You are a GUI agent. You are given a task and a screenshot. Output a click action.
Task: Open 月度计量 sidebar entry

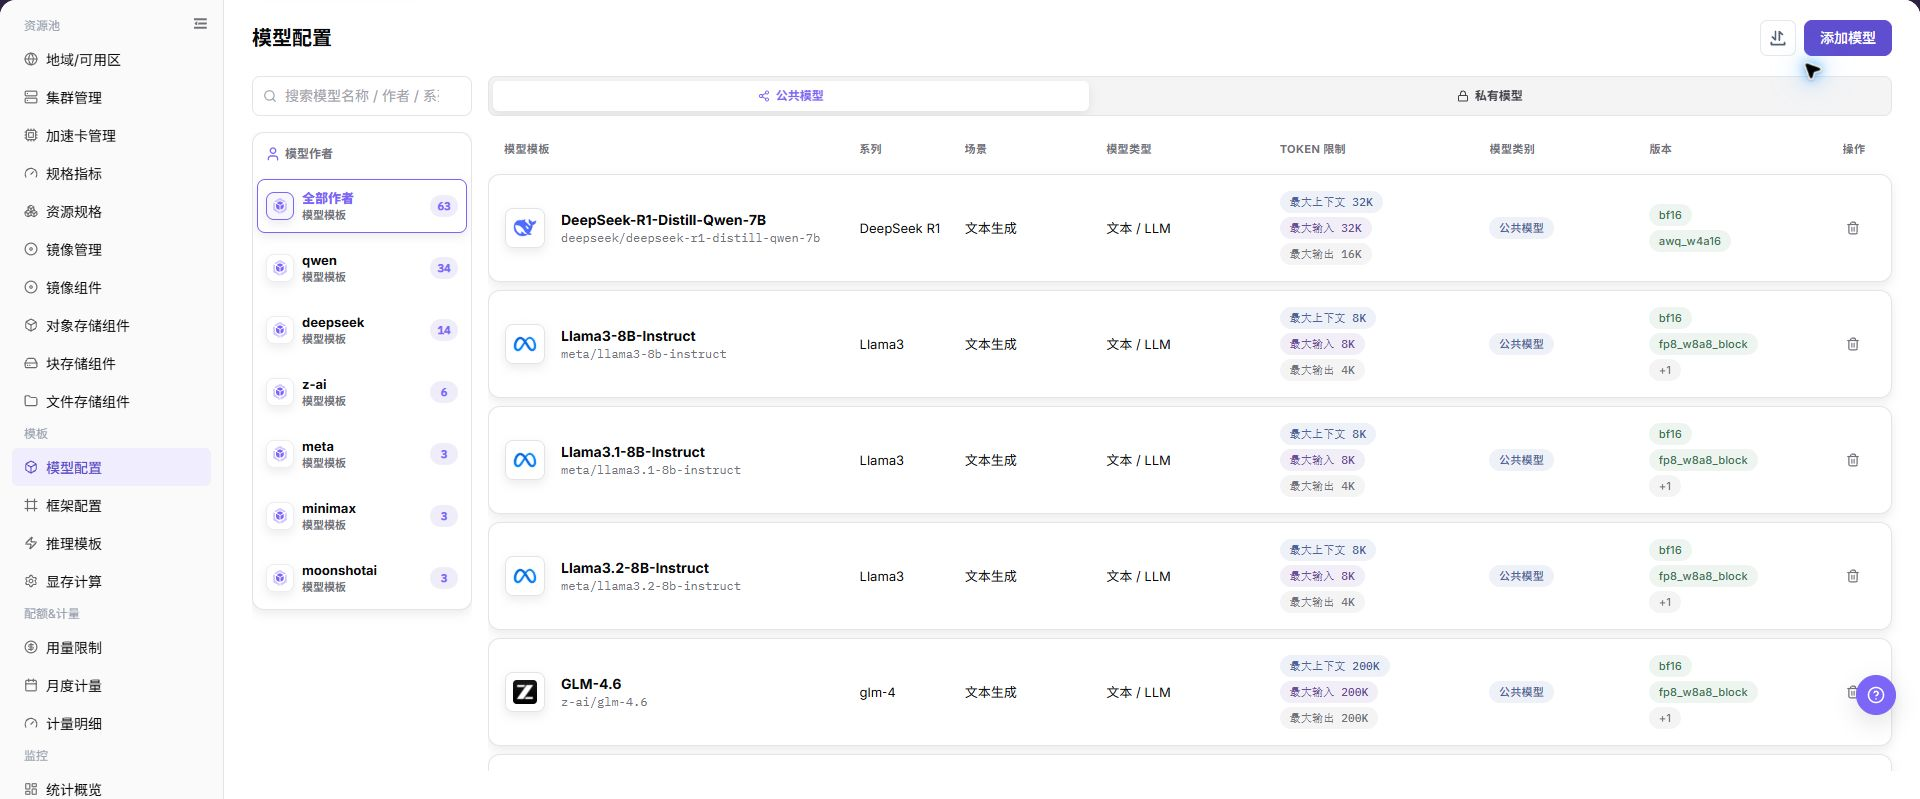pyautogui.click(x=111, y=686)
